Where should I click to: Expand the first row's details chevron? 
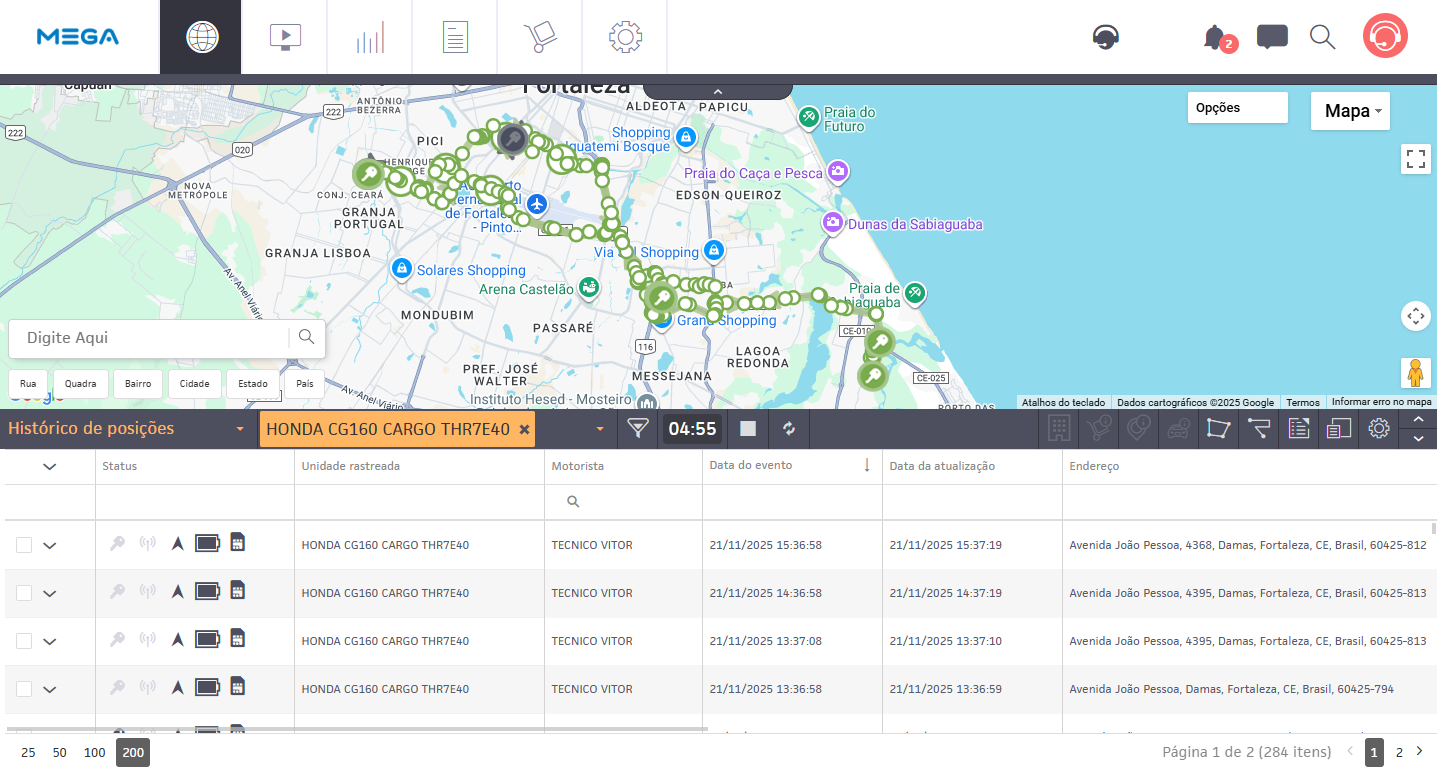(50, 545)
